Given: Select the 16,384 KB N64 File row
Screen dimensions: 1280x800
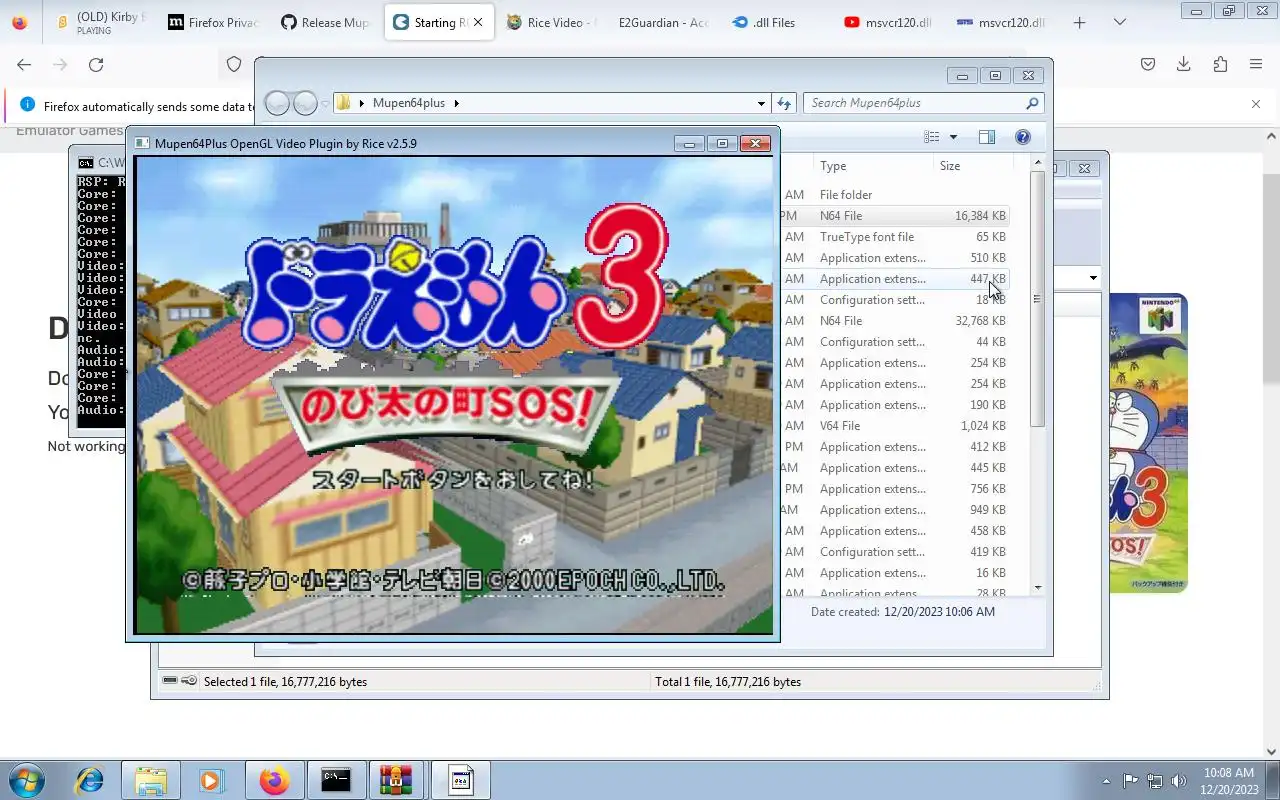Looking at the screenshot, I should [895, 216].
